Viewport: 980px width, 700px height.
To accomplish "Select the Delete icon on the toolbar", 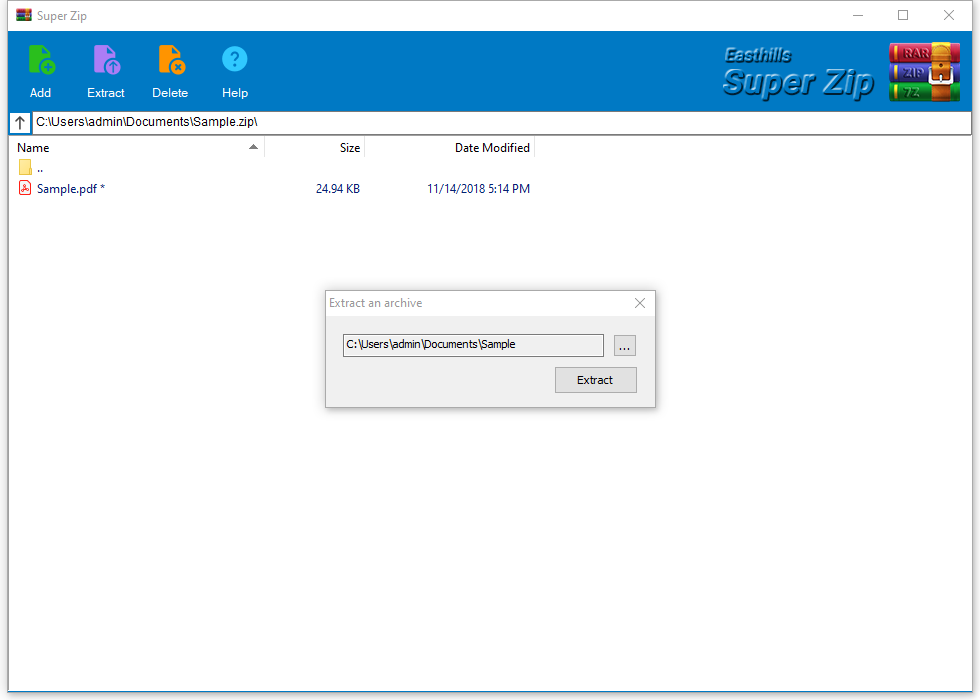I will coord(170,60).
